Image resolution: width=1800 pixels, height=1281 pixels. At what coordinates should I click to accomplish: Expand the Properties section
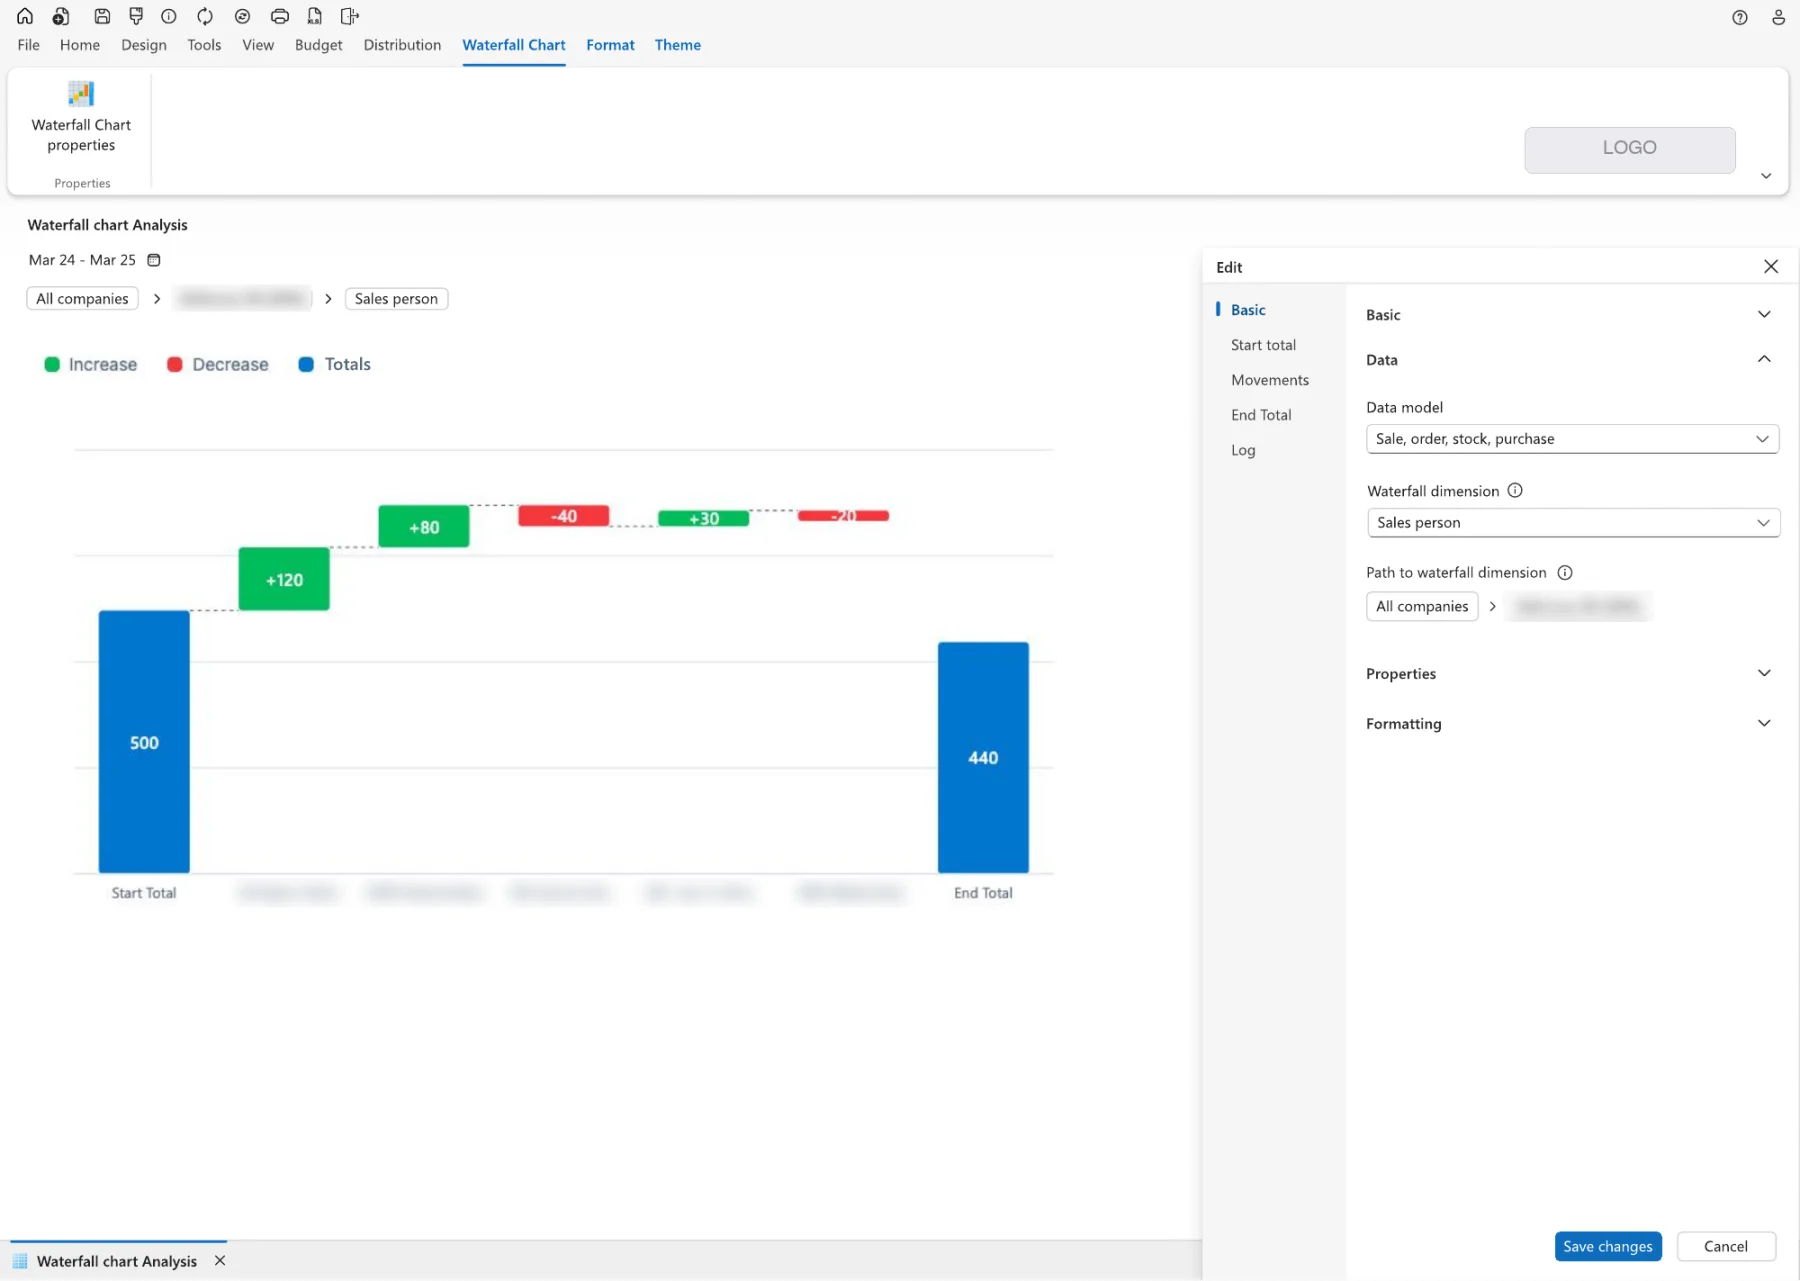click(1764, 673)
